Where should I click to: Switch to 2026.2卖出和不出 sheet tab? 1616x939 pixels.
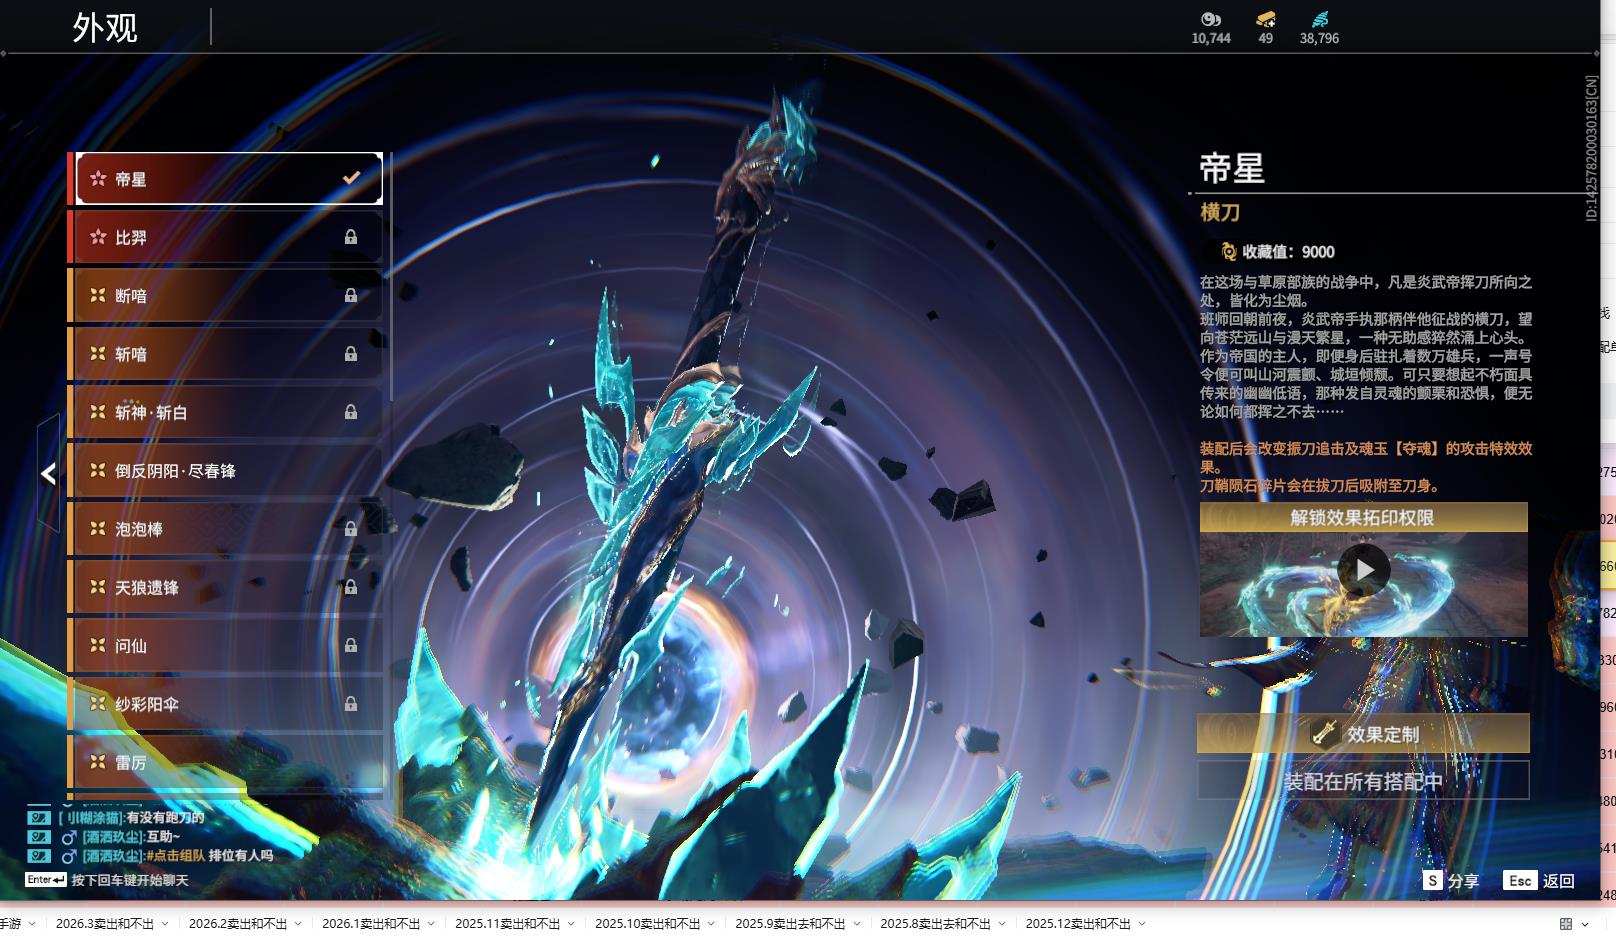238,923
